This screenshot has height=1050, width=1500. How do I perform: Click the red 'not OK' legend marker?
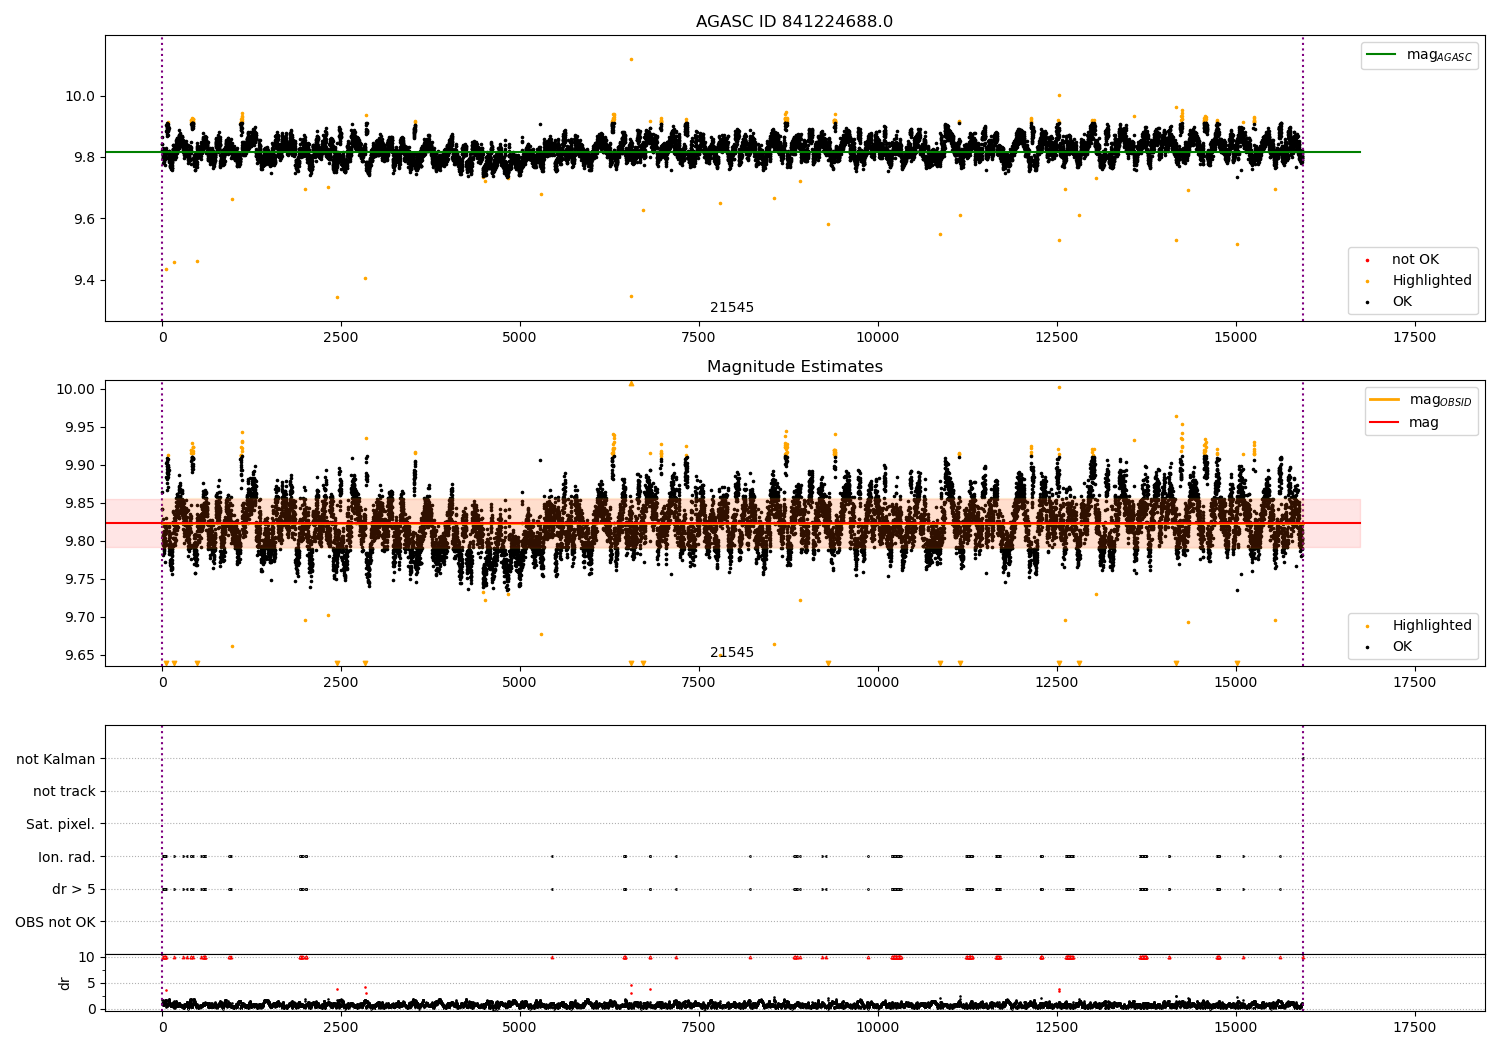tap(1367, 260)
